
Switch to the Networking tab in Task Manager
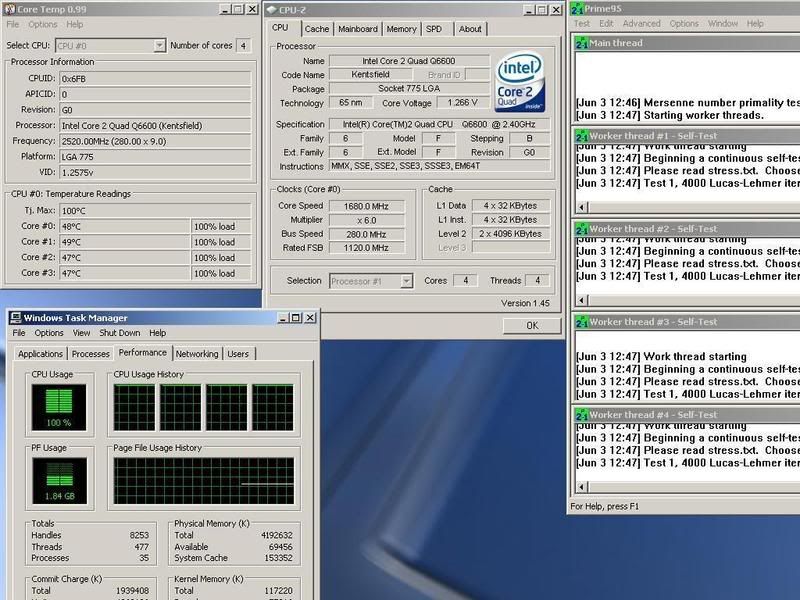point(197,354)
